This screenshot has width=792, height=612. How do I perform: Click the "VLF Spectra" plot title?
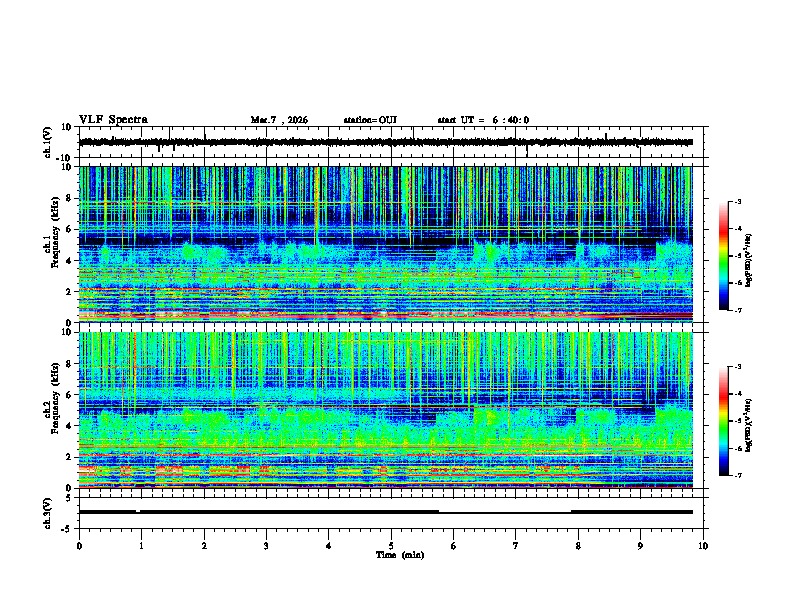coord(113,120)
